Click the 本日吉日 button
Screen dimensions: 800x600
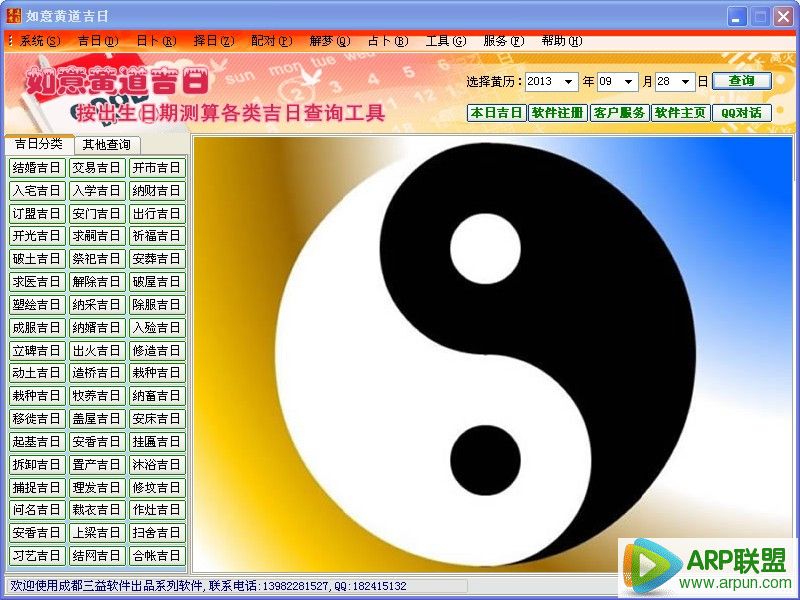pyautogui.click(x=496, y=112)
